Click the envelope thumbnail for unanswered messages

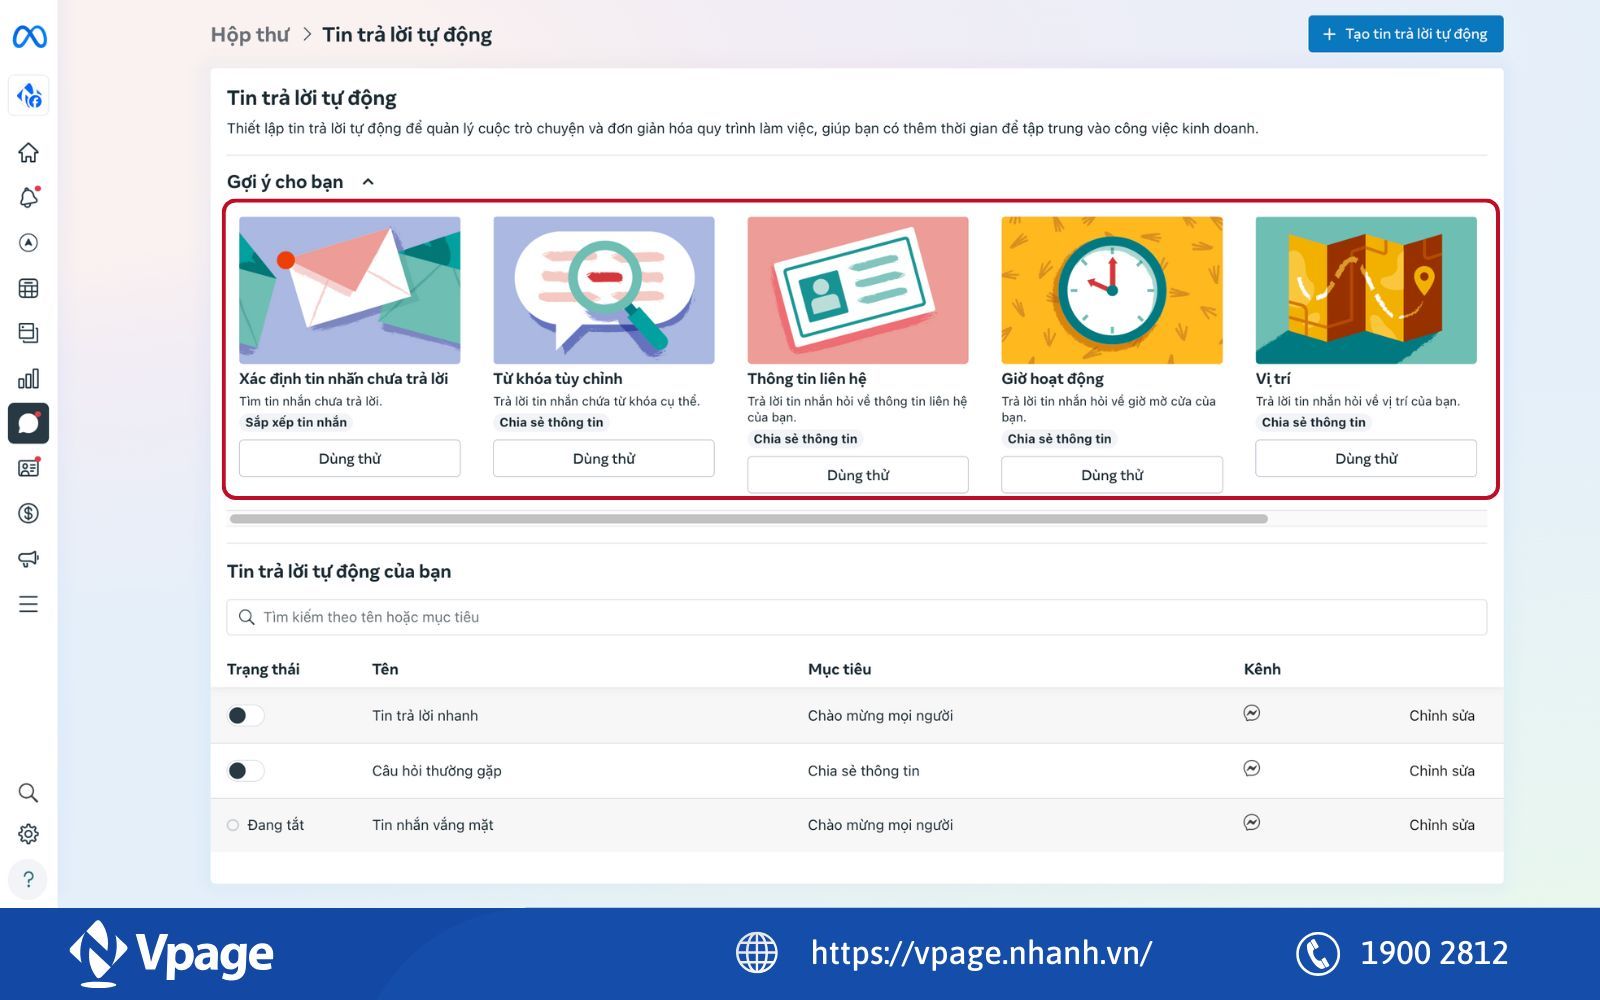click(x=350, y=290)
